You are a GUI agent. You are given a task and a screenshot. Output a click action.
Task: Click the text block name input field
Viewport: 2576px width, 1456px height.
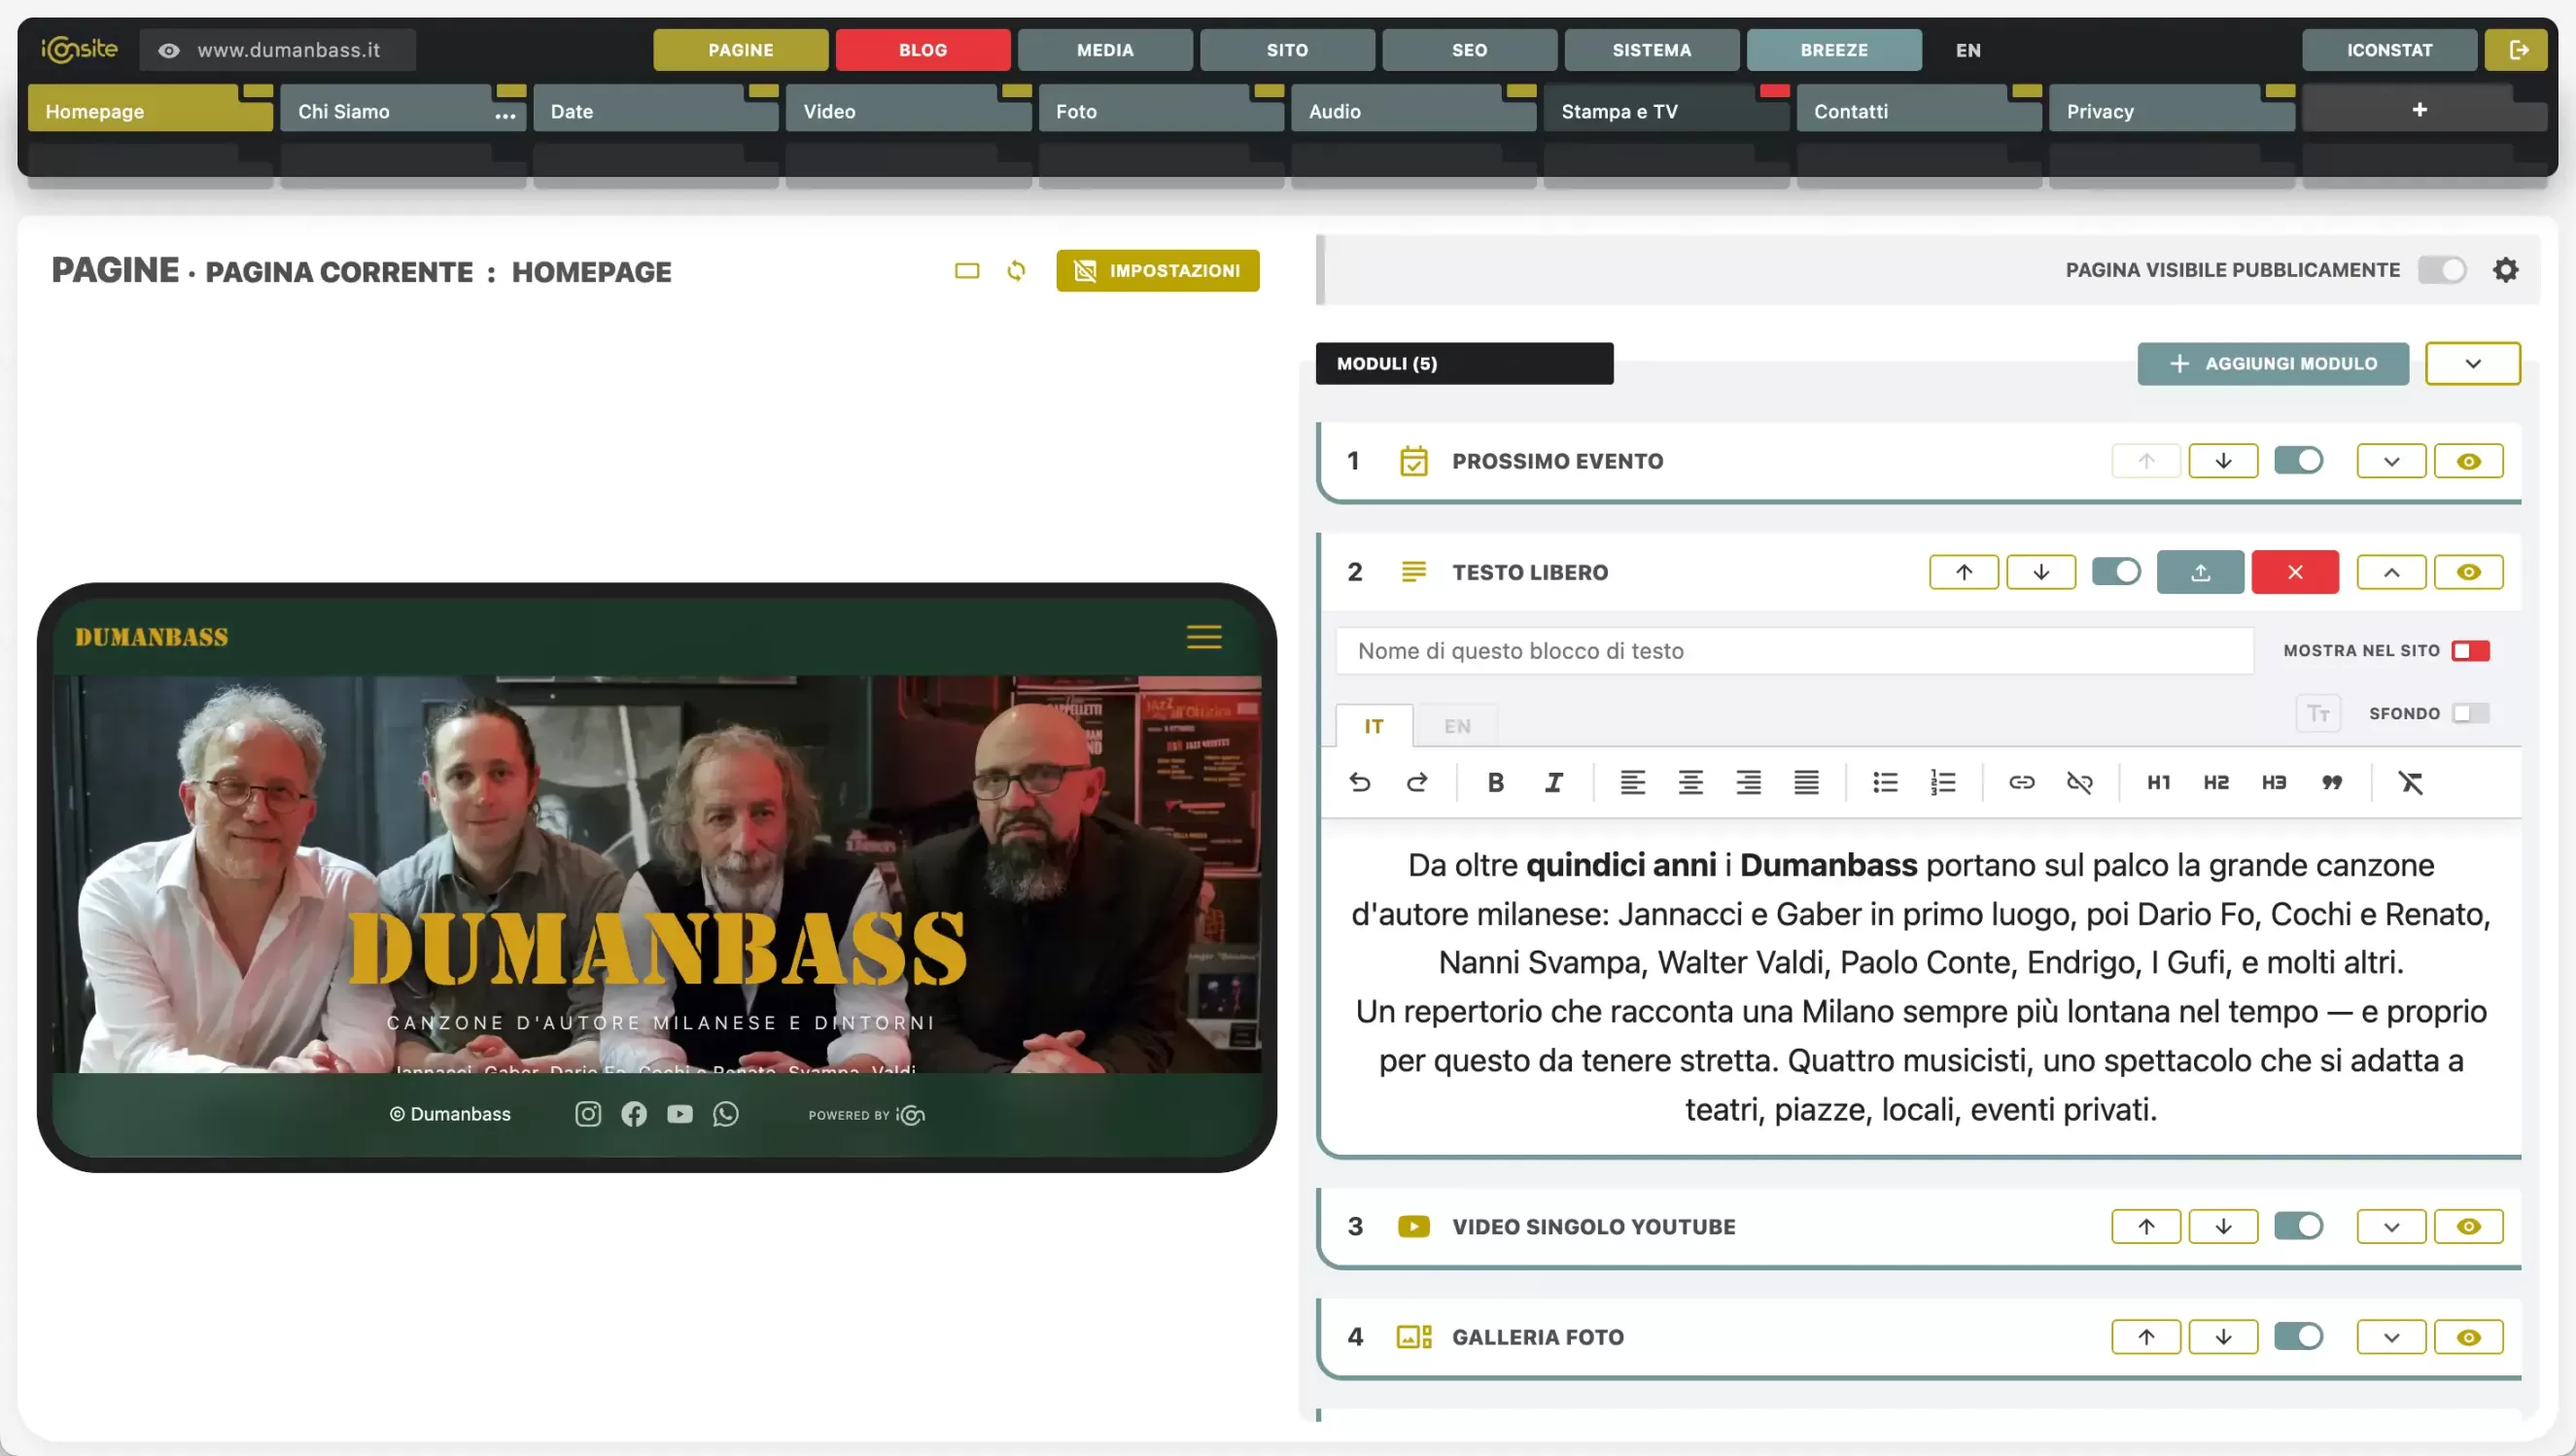tap(1794, 651)
